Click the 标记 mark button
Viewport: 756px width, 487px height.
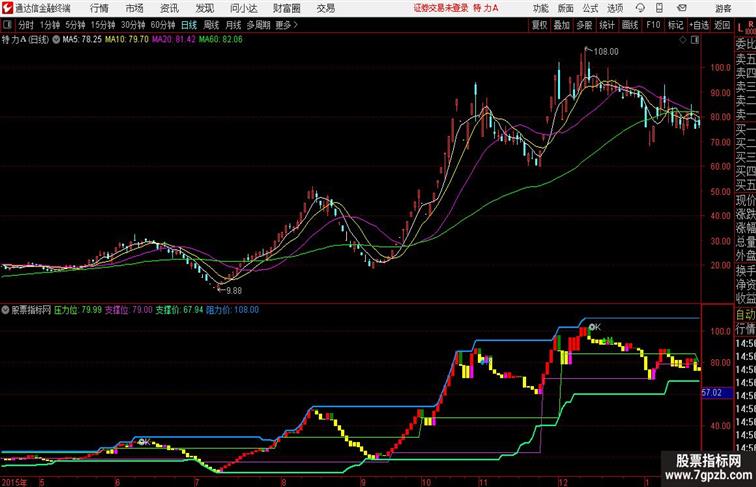tap(675, 25)
